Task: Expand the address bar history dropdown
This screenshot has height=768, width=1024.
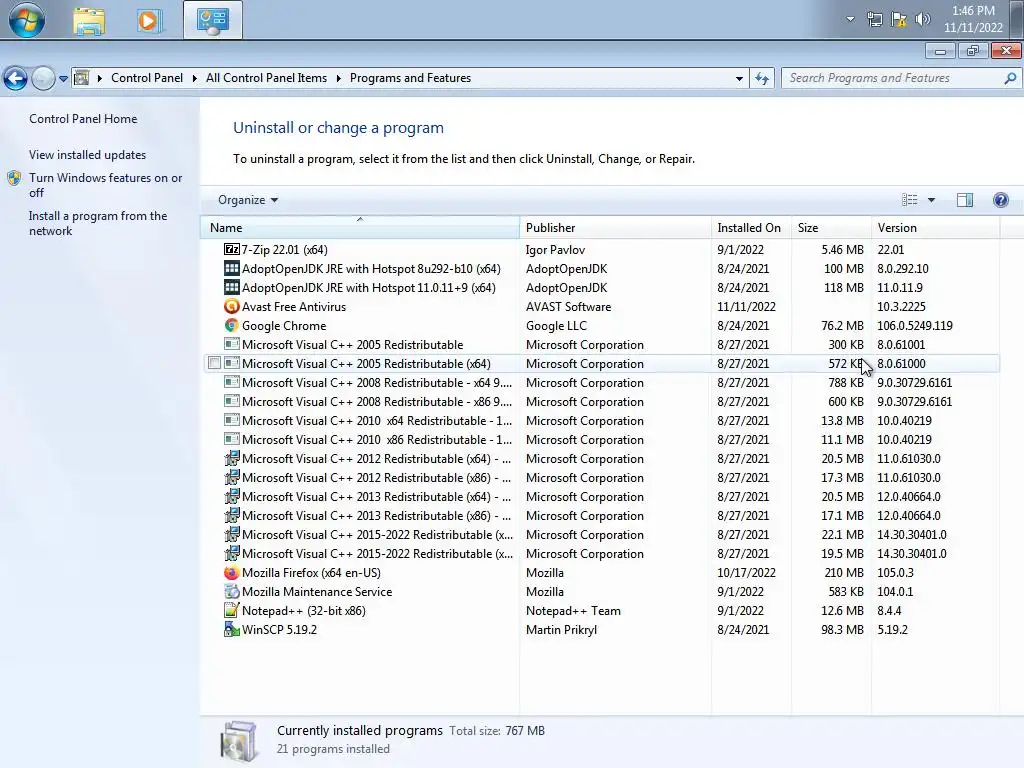Action: 739,78
